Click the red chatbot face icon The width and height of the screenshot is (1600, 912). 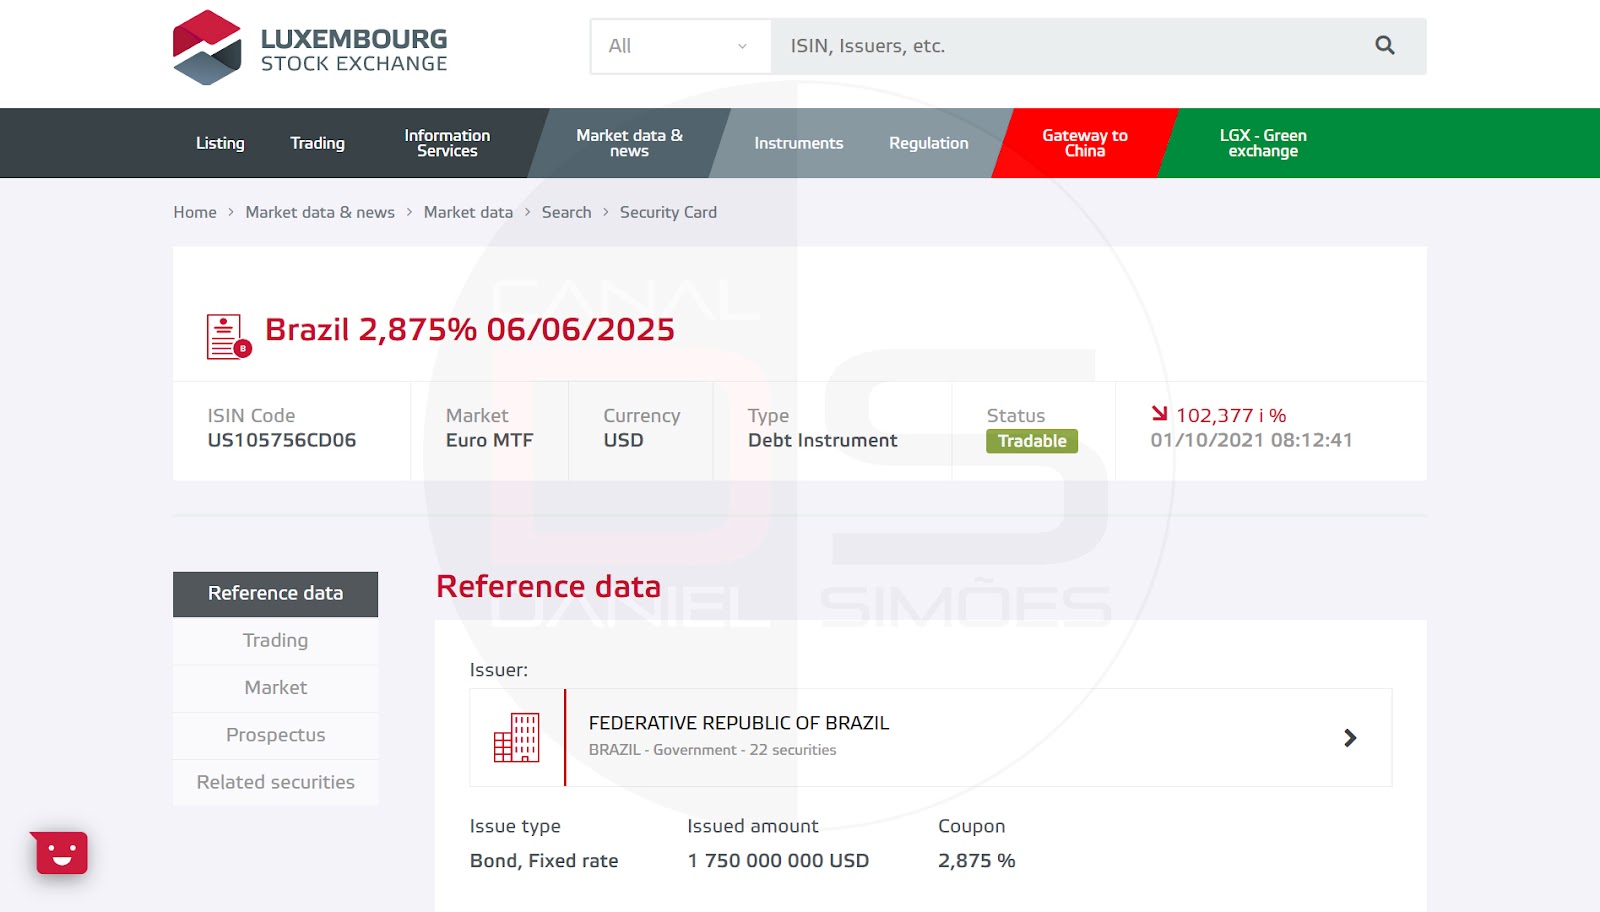click(x=61, y=853)
